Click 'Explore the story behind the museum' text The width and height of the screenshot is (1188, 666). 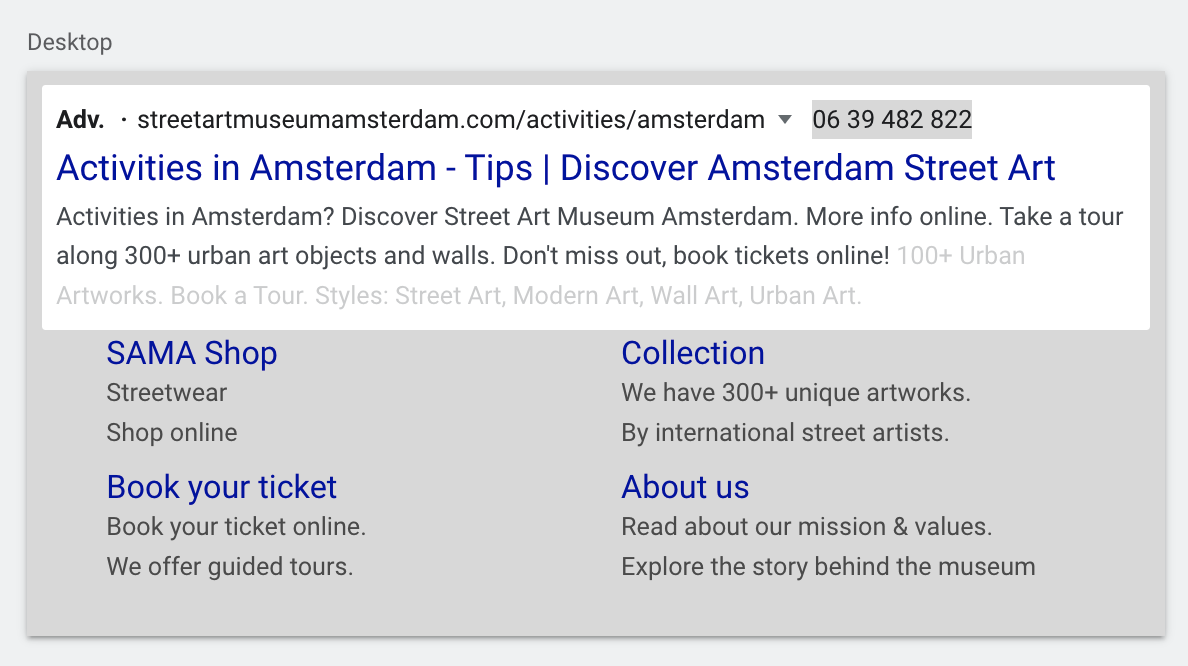click(828, 567)
